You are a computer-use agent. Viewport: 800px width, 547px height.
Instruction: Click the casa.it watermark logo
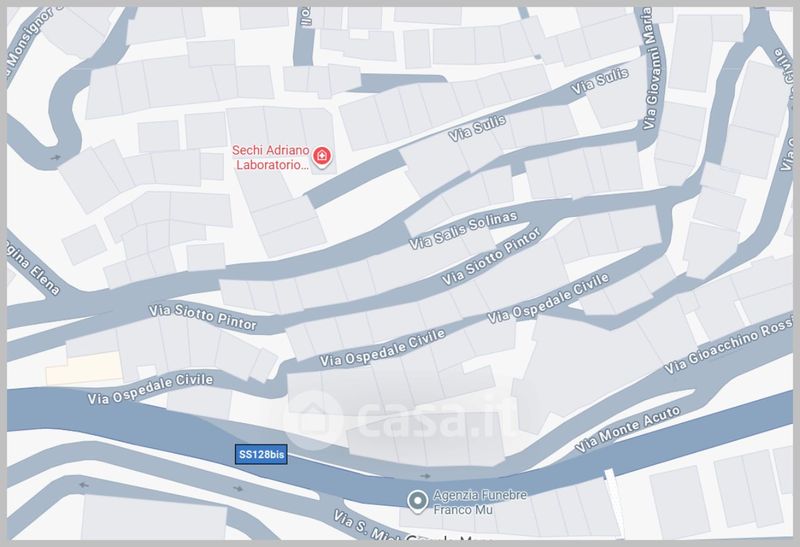coord(399,419)
